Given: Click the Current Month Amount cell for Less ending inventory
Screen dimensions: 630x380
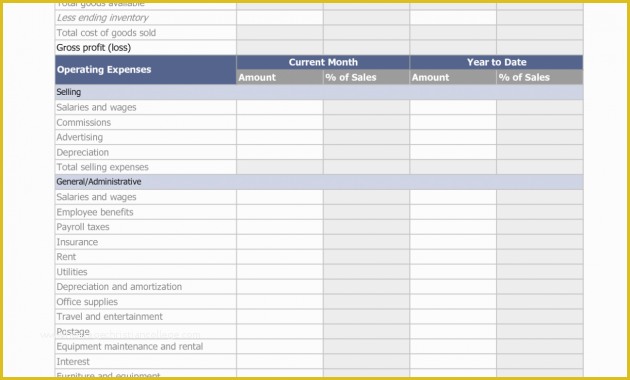Looking at the screenshot, I should click(280, 18).
